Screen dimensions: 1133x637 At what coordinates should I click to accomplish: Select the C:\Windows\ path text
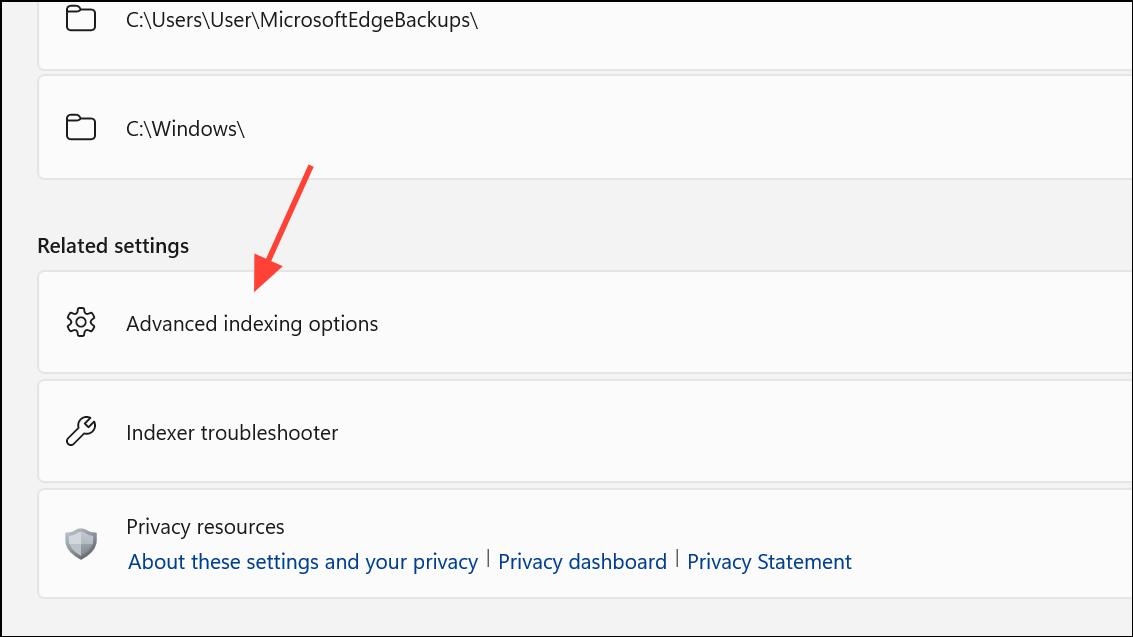click(x=186, y=129)
